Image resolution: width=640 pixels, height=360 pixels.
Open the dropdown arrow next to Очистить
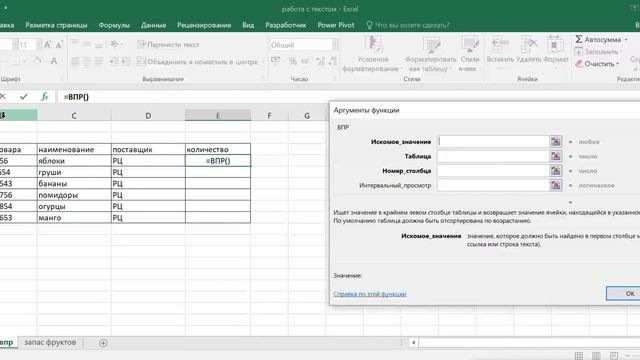tap(618, 64)
